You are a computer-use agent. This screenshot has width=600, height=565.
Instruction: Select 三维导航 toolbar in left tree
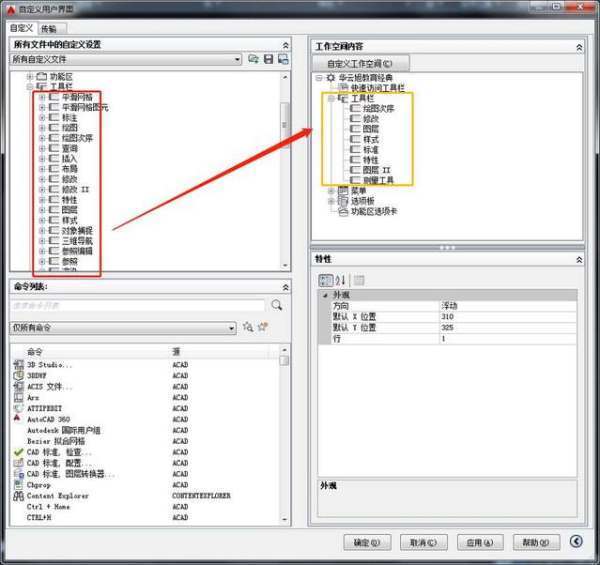[77, 241]
